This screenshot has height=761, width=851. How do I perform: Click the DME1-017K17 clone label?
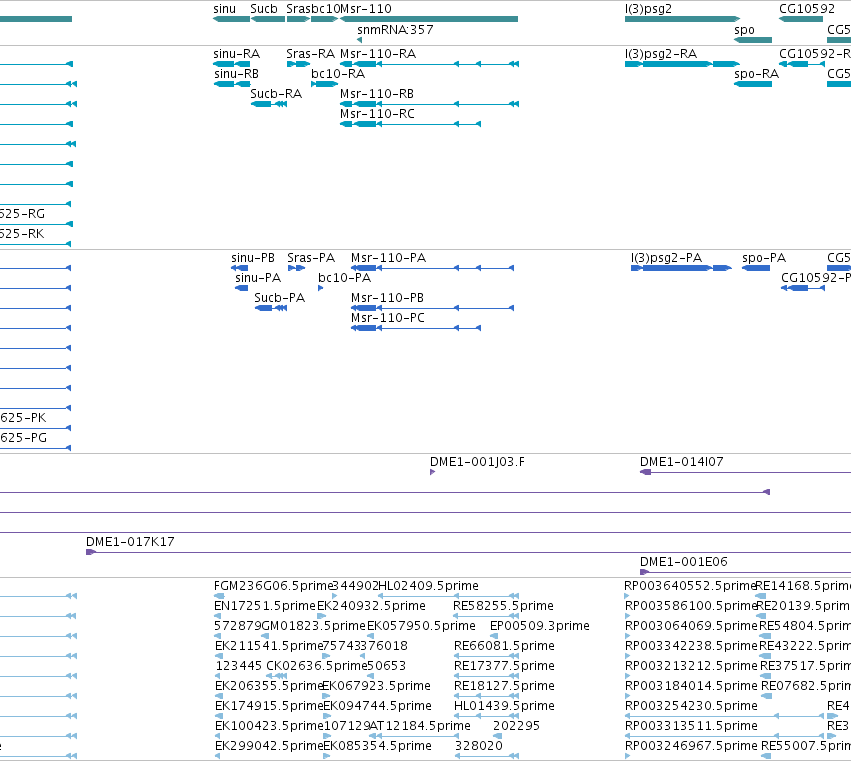(x=130, y=542)
